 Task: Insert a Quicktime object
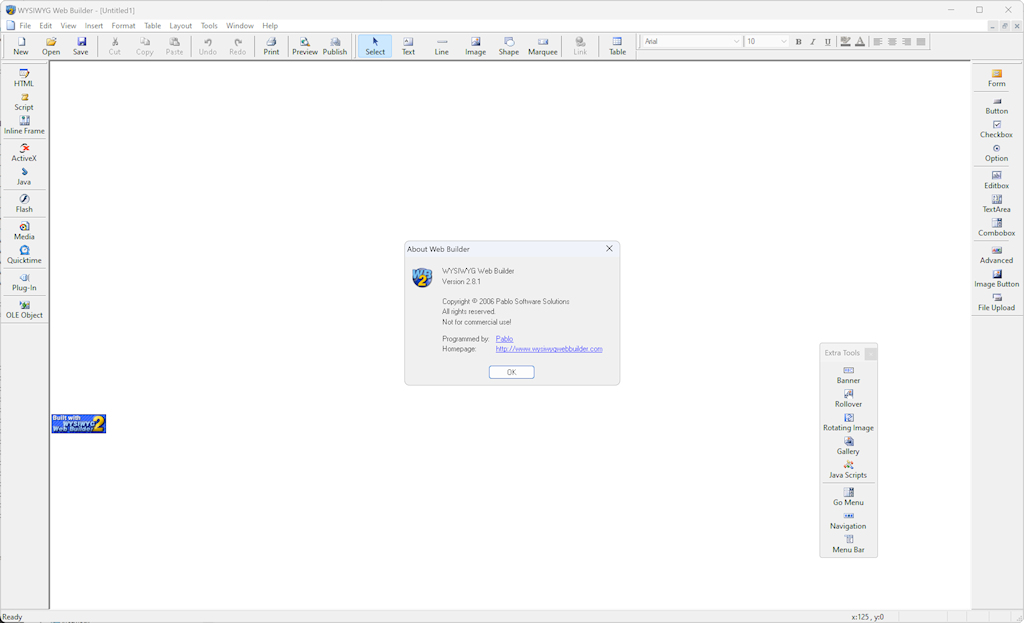click(x=24, y=254)
